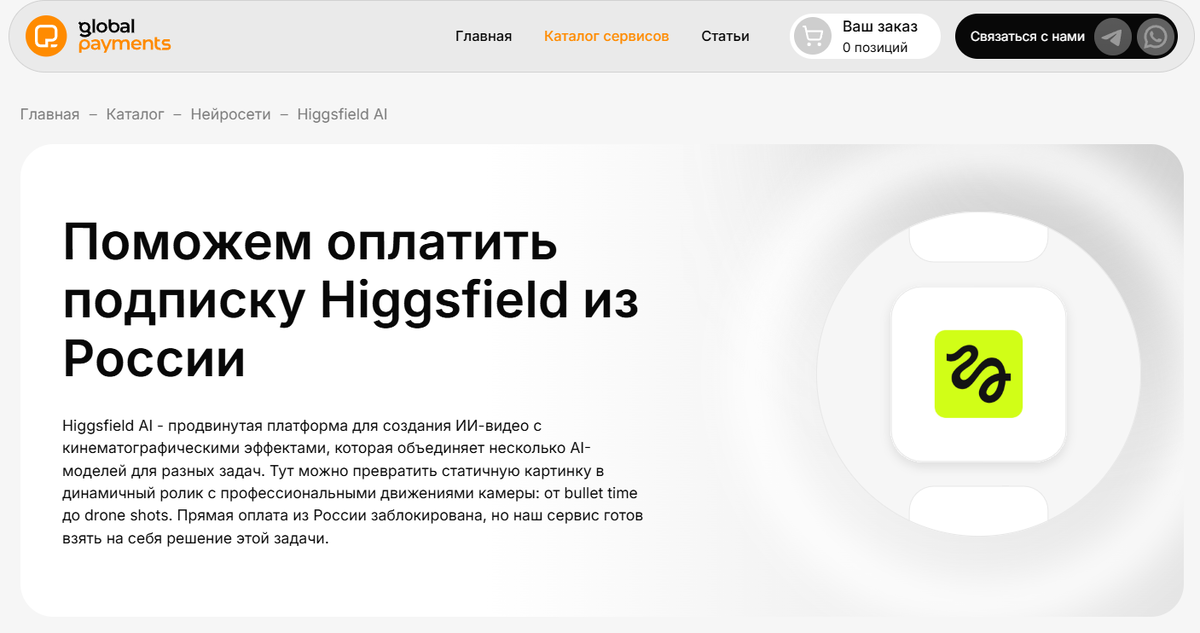This screenshot has height=633, width=1200.
Task: Open the Нейросети breadcrumb link
Action: pos(231,114)
